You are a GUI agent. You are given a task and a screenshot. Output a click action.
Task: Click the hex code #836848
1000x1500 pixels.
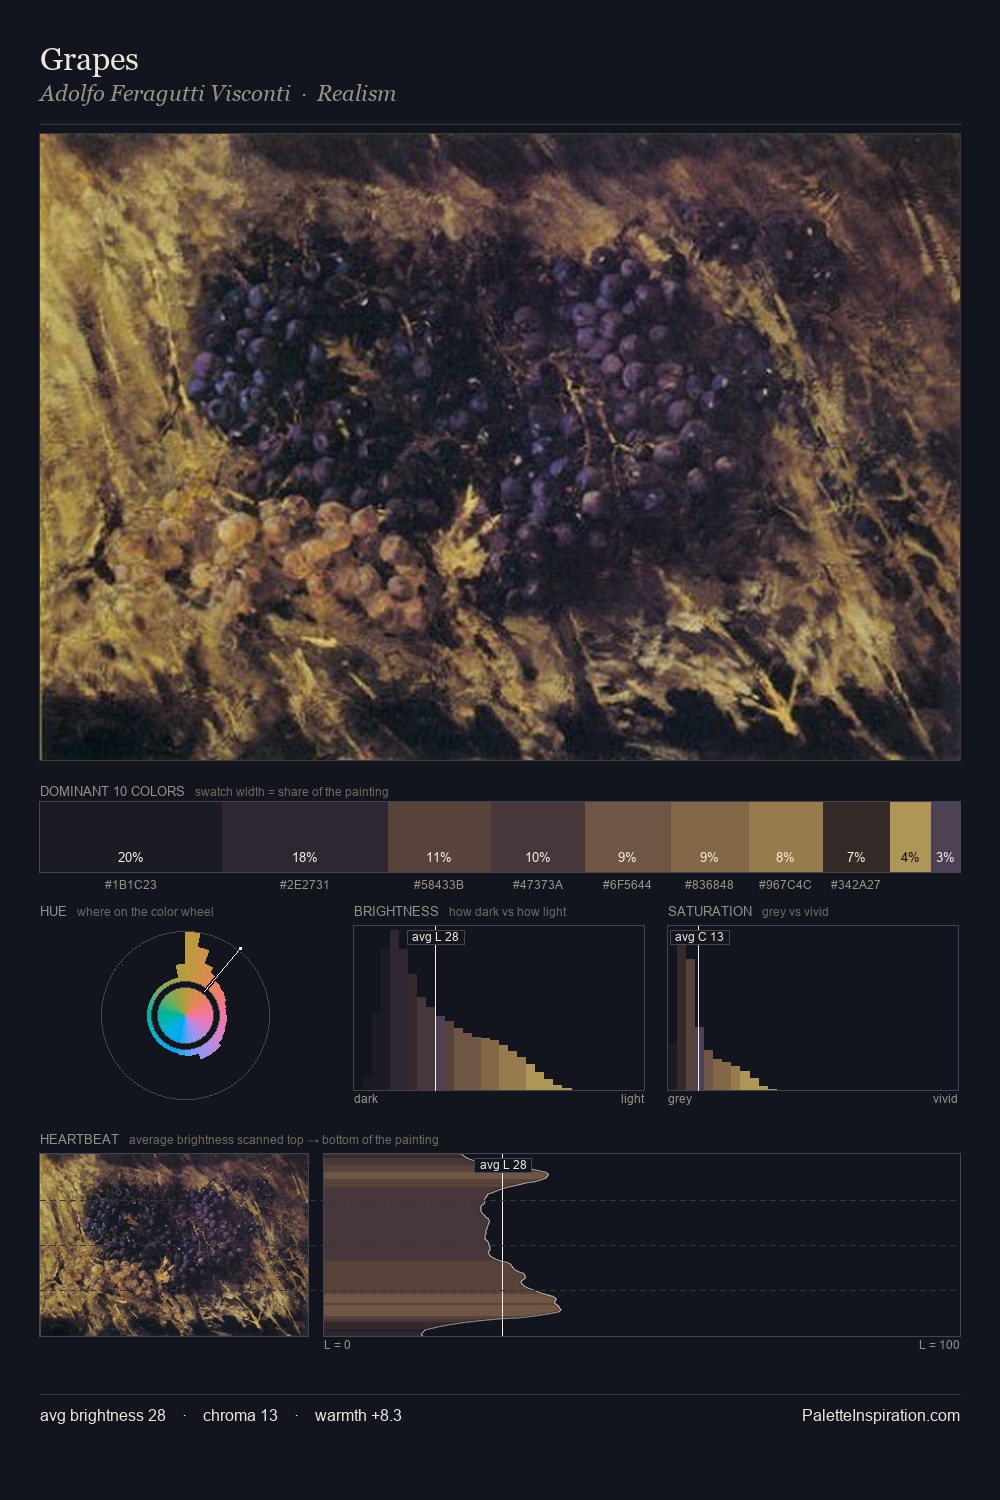[x=709, y=885]
